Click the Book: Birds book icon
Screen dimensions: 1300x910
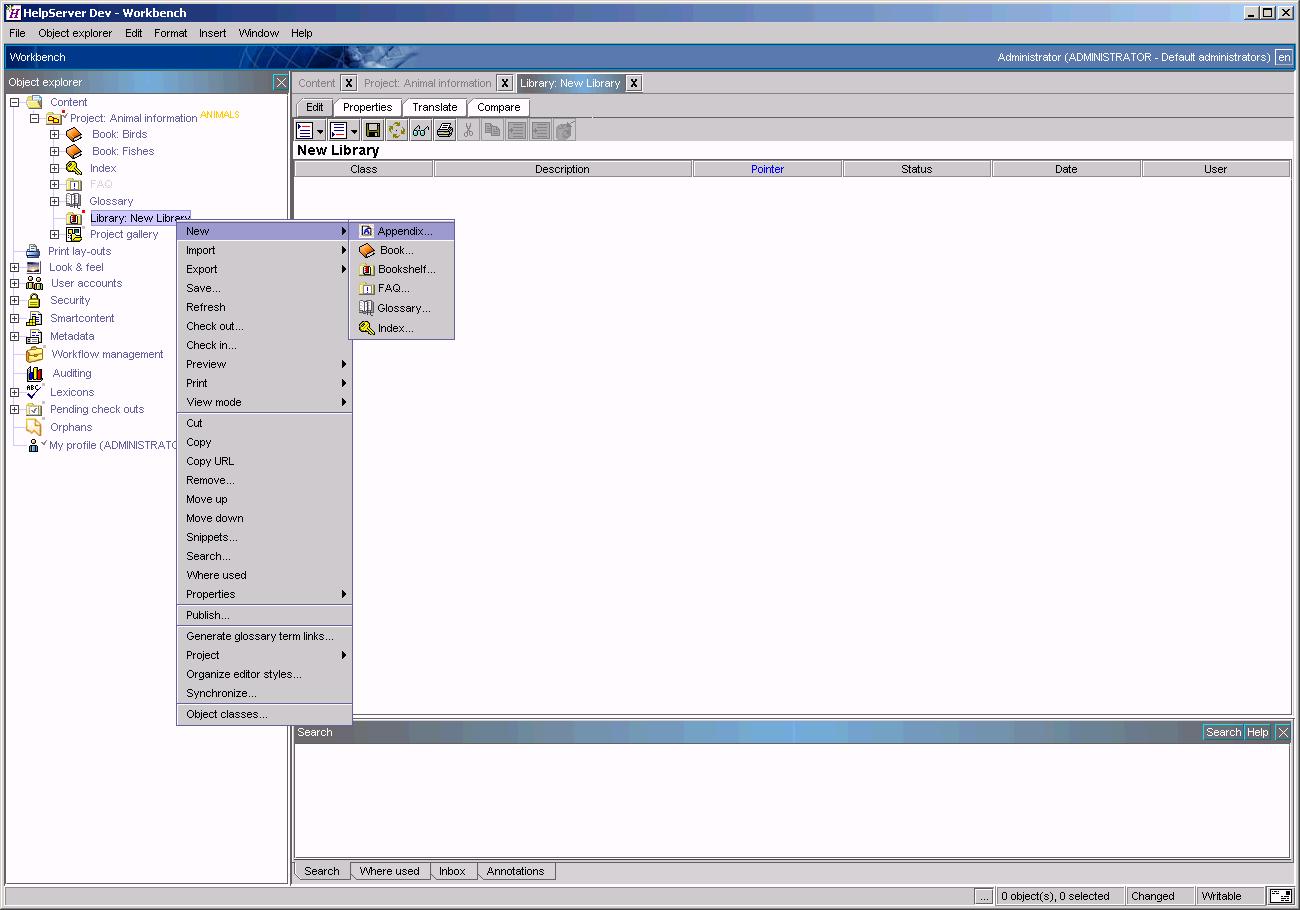pos(74,134)
